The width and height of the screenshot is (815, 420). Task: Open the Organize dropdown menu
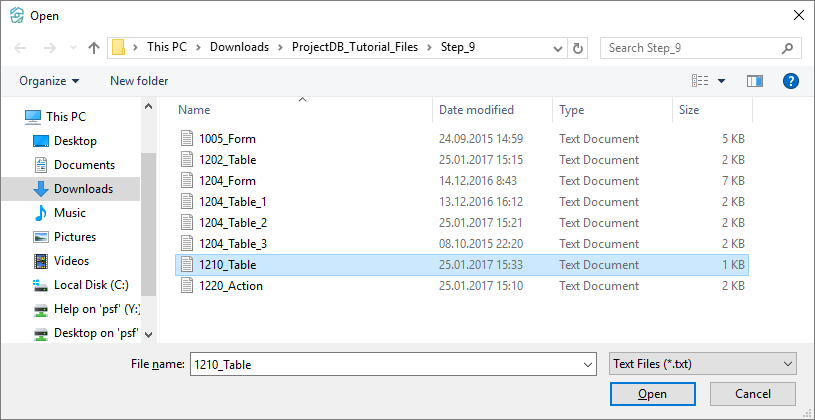(49, 81)
